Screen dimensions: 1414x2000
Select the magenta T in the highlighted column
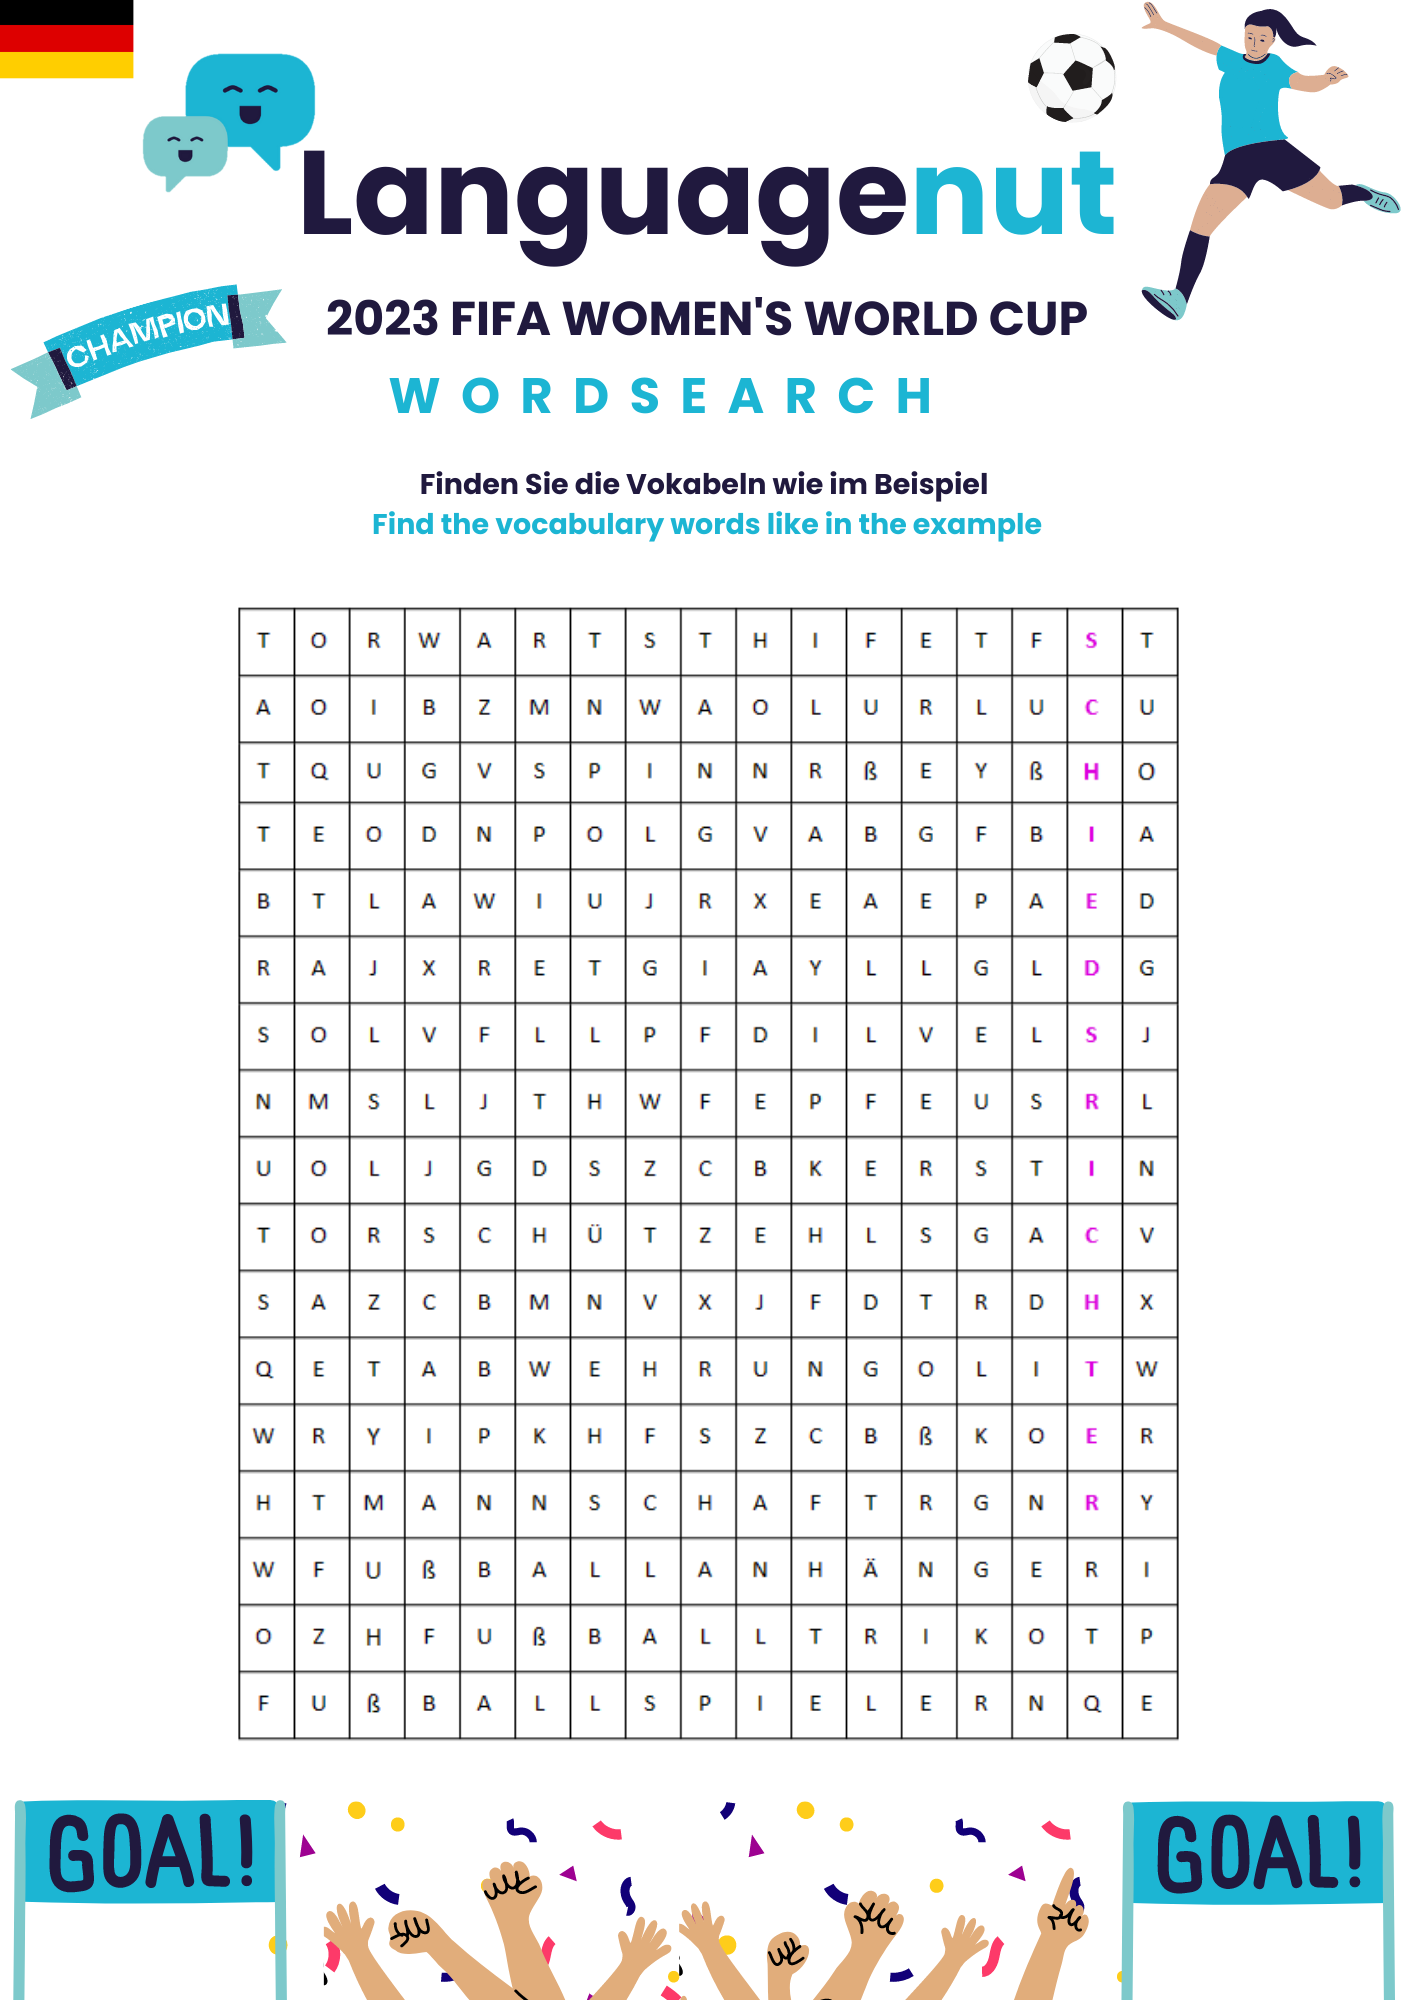1091,1369
